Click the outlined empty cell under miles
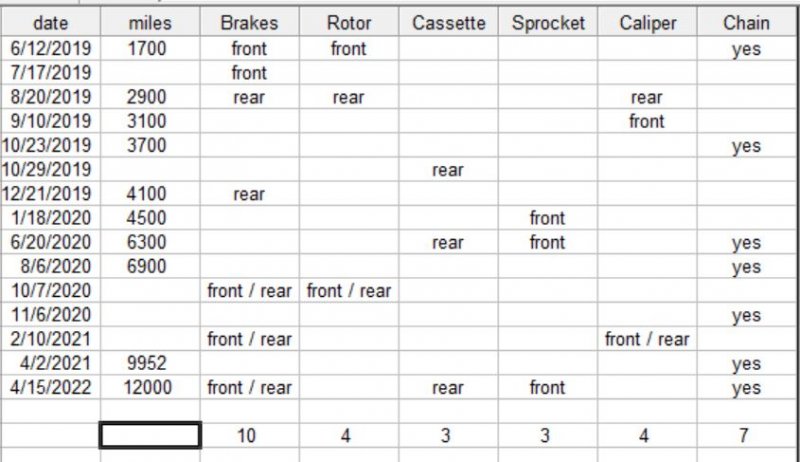The width and height of the screenshot is (800, 462). tap(150, 435)
